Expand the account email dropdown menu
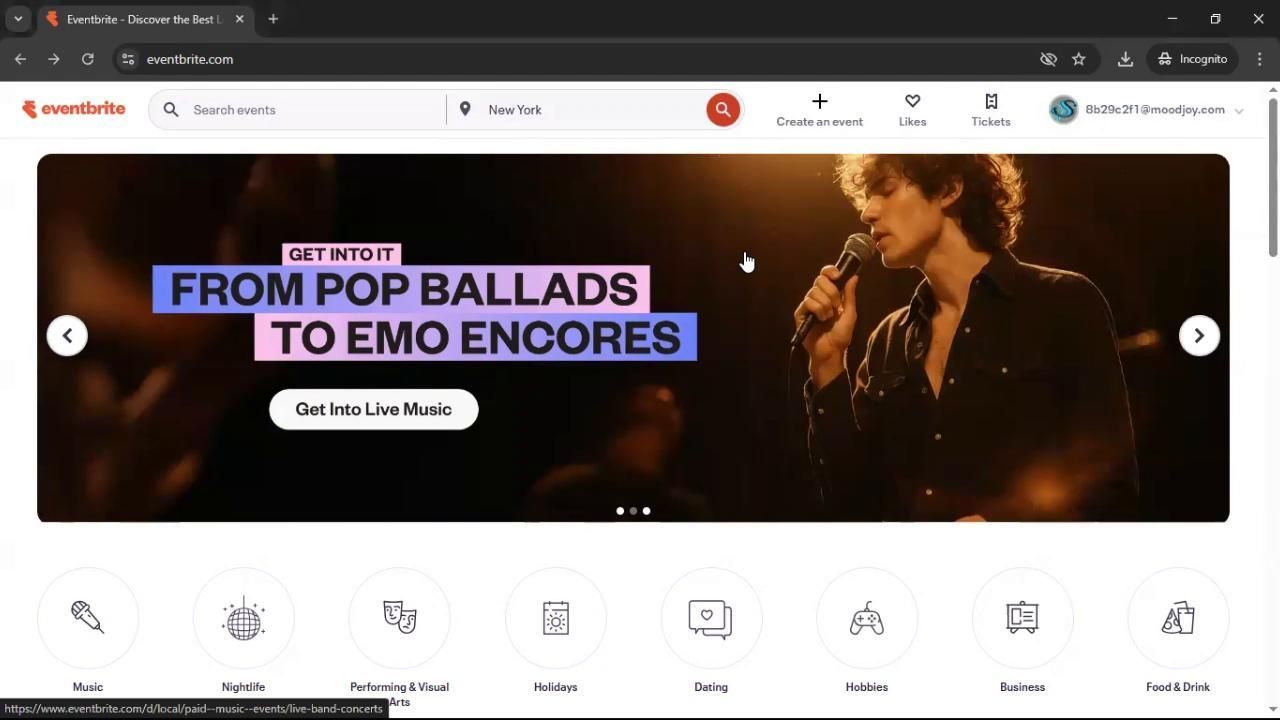The width and height of the screenshot is (1280, 720). tap(1239, 111)
